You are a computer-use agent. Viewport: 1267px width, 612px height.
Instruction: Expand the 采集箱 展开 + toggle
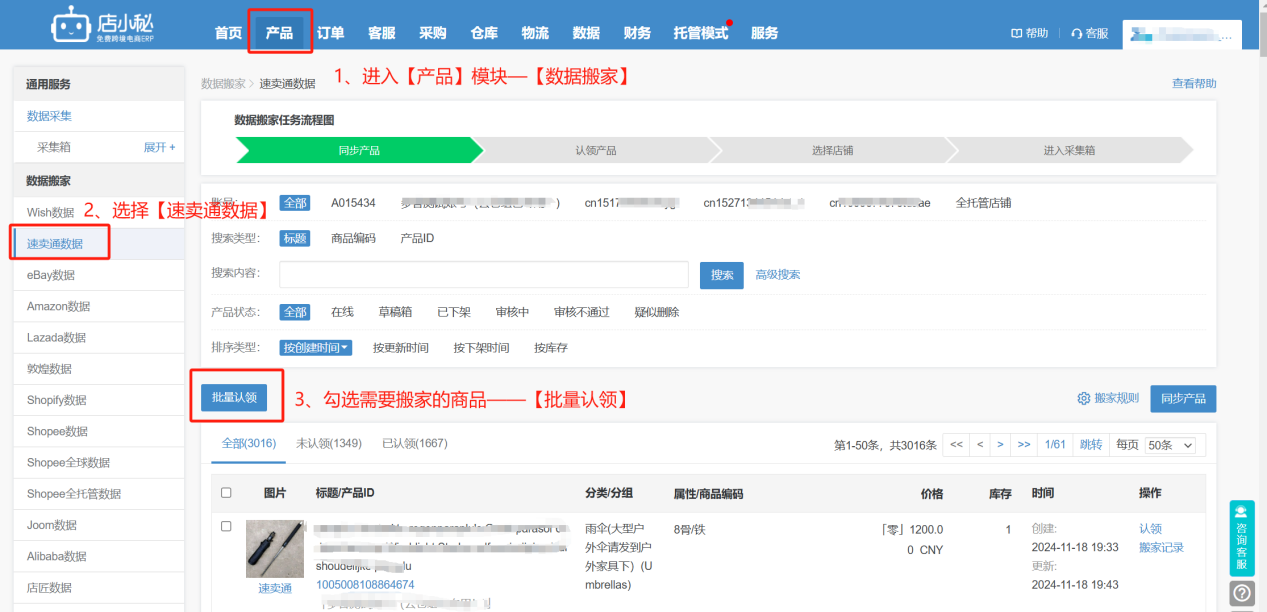[x=159, y=147]
